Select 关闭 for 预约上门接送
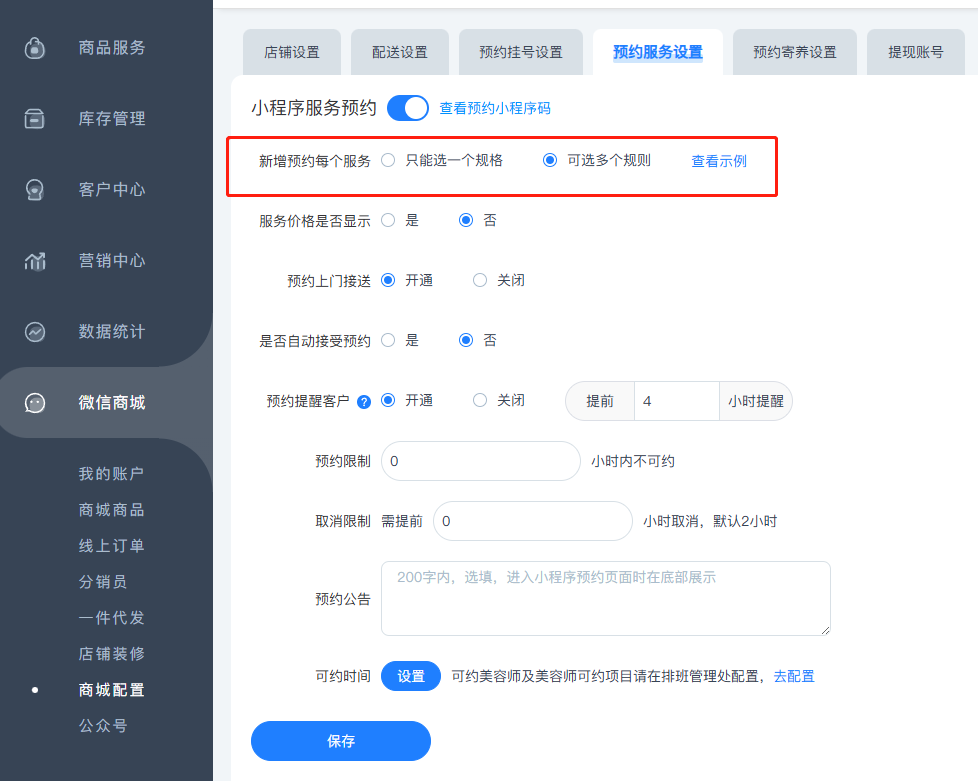Image resolution: width=978 pixels, height=781 pixels. (480, 280)
